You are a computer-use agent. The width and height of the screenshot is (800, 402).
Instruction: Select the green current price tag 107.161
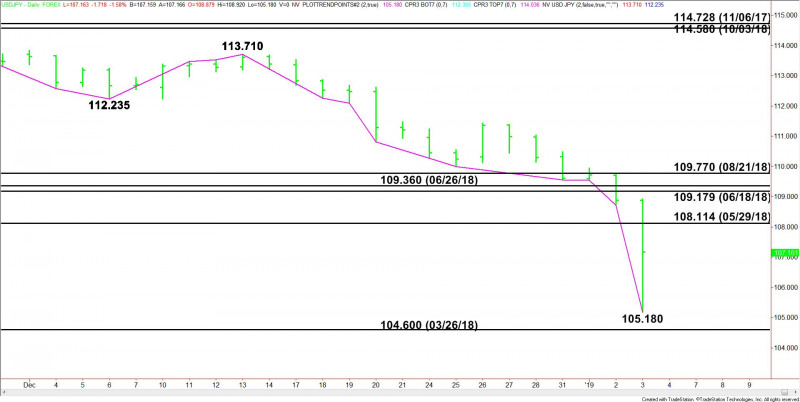[x=786, y=253]
